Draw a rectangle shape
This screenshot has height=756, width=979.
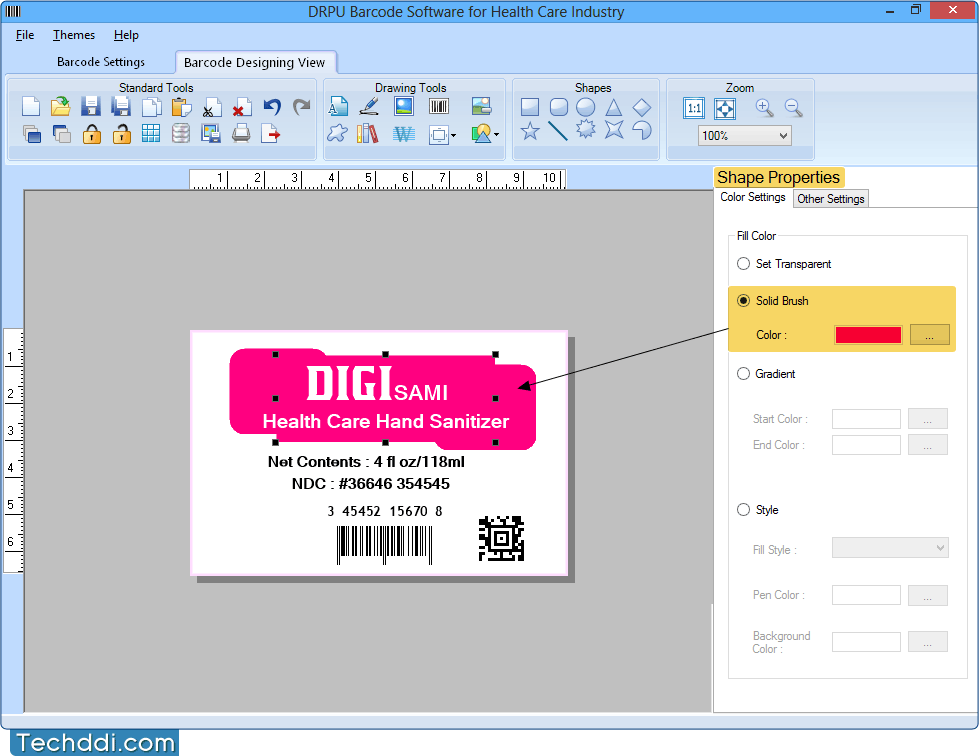point(529,107)
